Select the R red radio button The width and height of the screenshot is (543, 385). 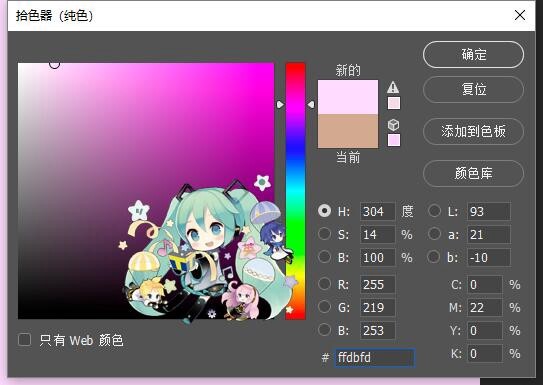(x=324, y=284)
